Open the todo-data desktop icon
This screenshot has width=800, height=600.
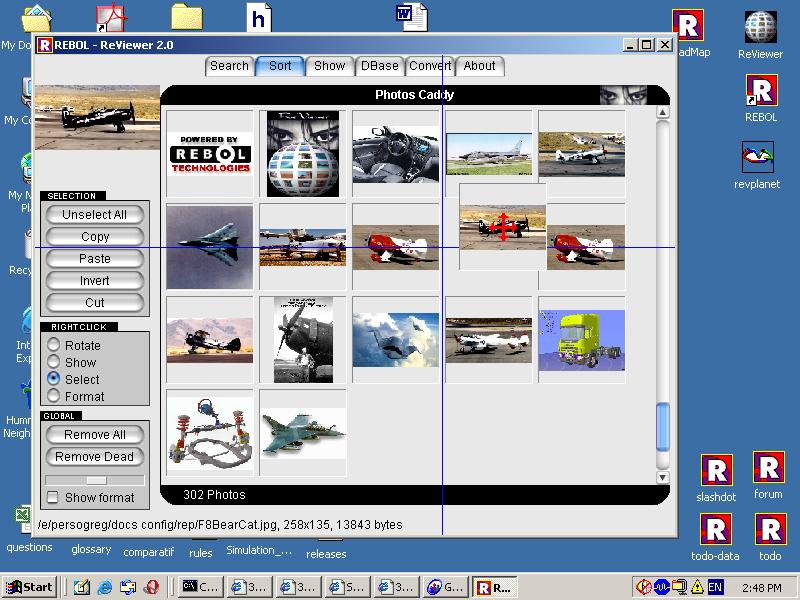[x=716, y=530]
